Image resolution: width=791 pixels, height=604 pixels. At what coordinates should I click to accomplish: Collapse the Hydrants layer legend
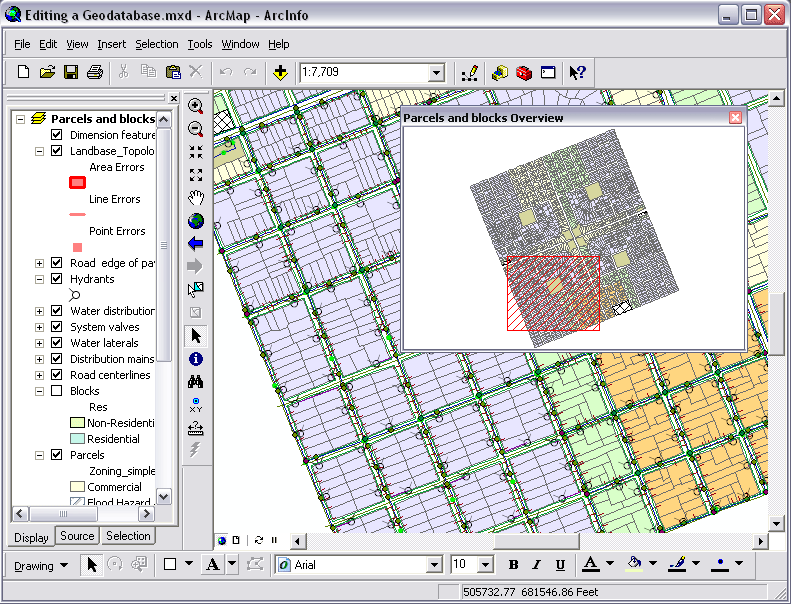point(39,279)
